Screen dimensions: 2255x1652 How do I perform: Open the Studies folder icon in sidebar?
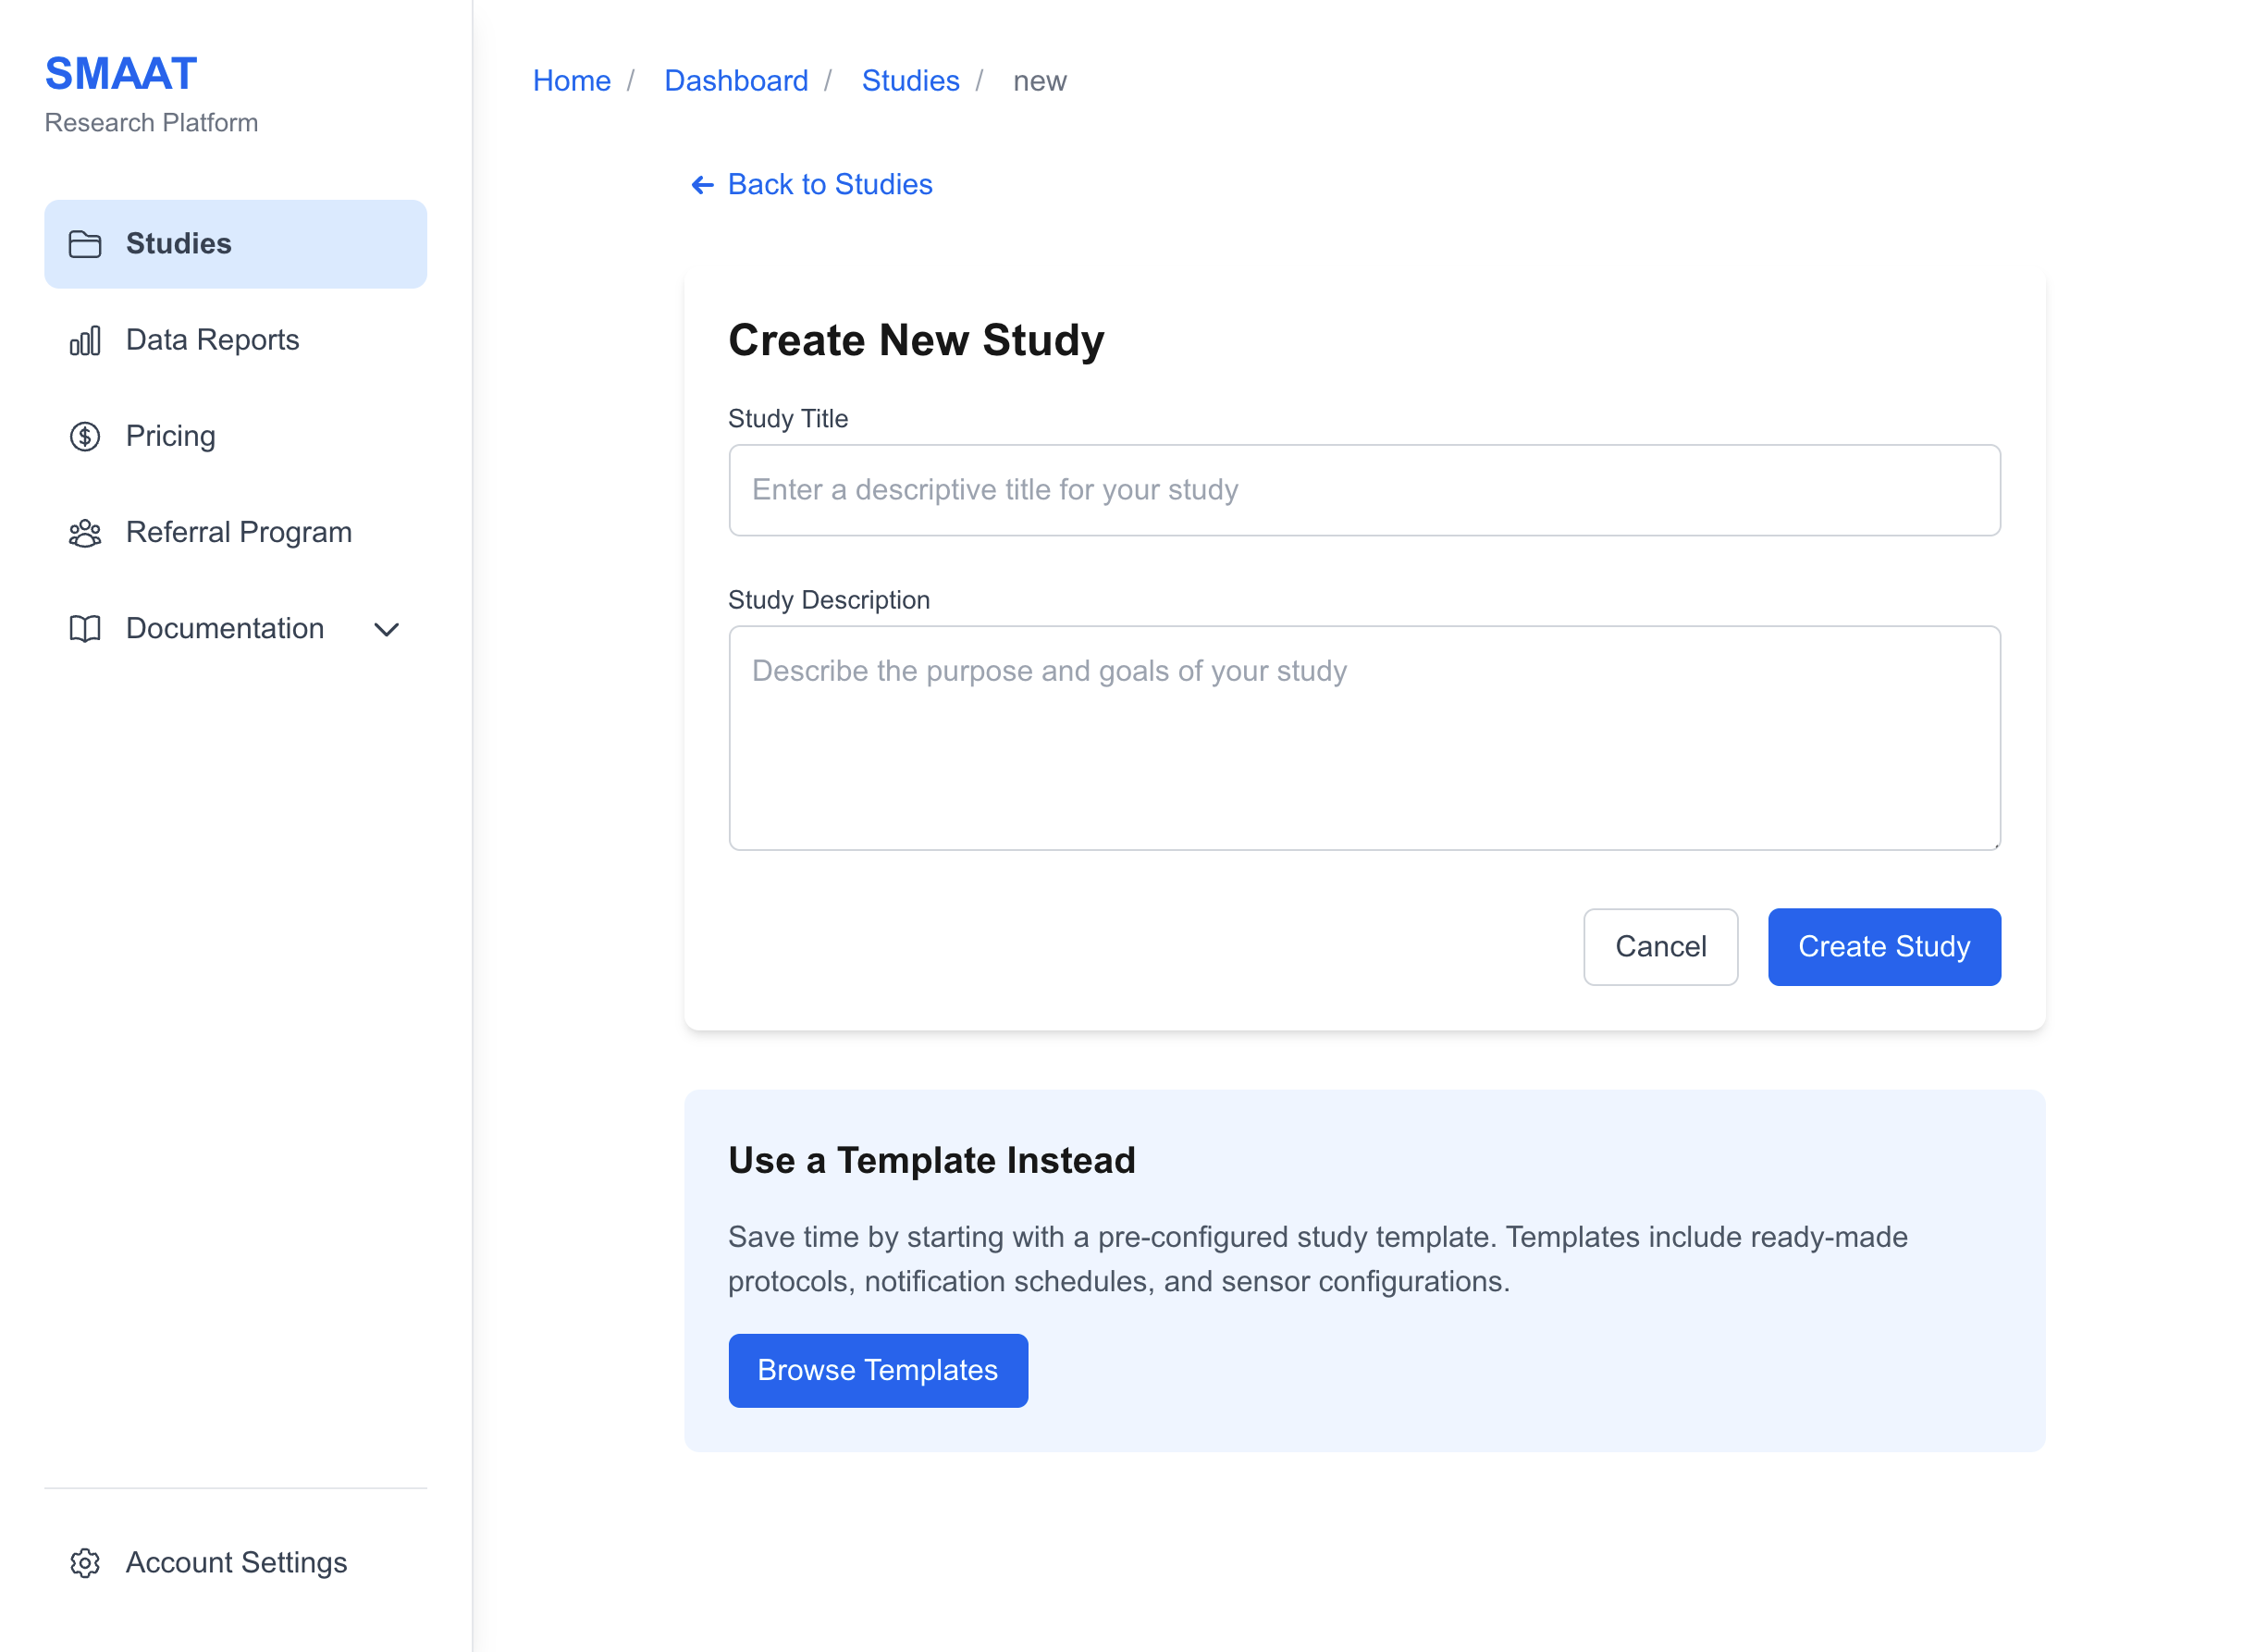[85, 243]
